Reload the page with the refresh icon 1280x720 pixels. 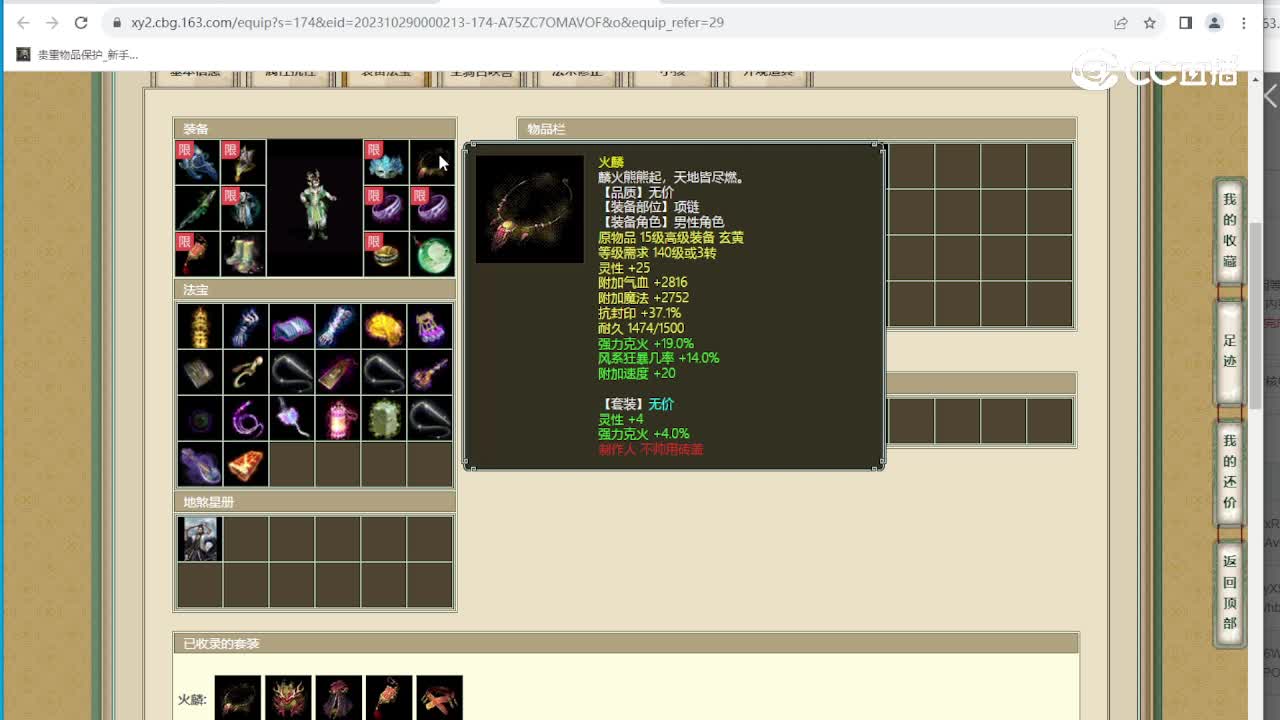click(x=81, y=22)
